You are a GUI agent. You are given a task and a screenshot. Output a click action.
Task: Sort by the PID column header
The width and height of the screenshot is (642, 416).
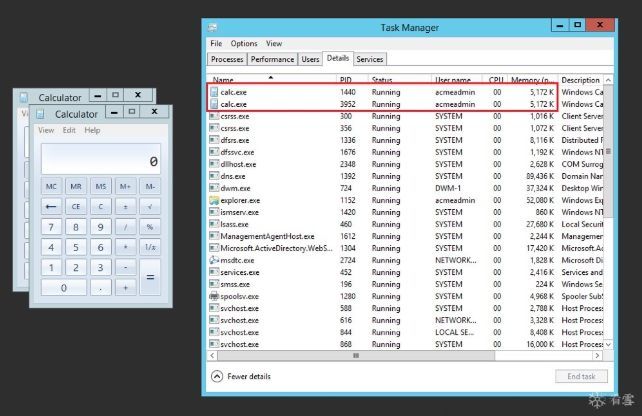pos(353,79)
